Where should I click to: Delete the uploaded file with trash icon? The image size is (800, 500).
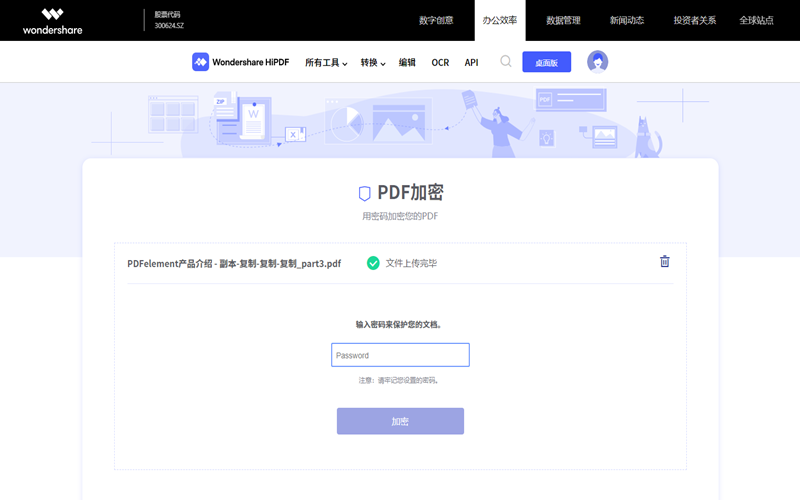(x=665, y=262)
